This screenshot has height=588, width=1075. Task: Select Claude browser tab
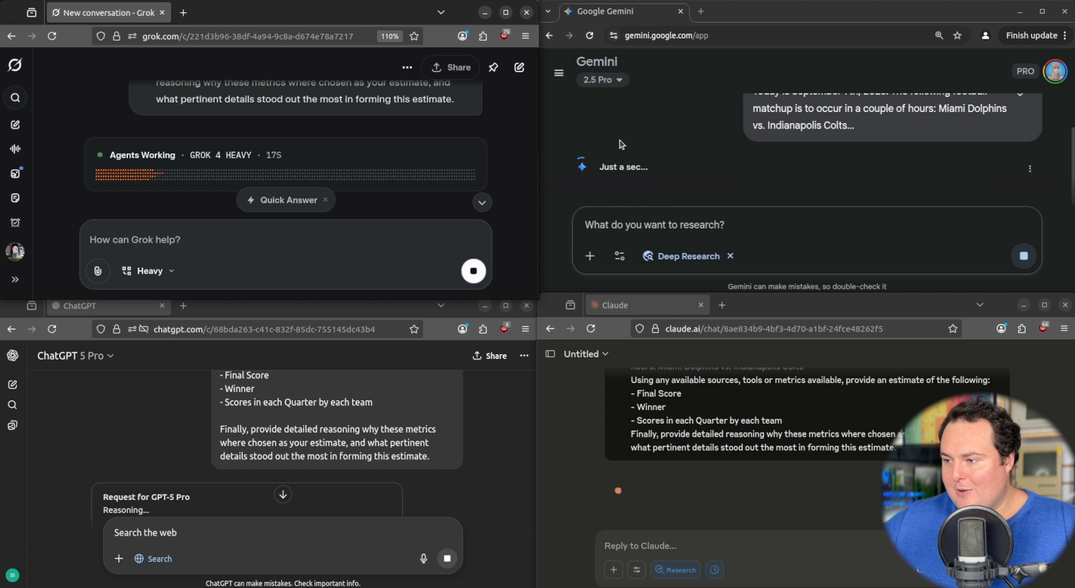647,305
